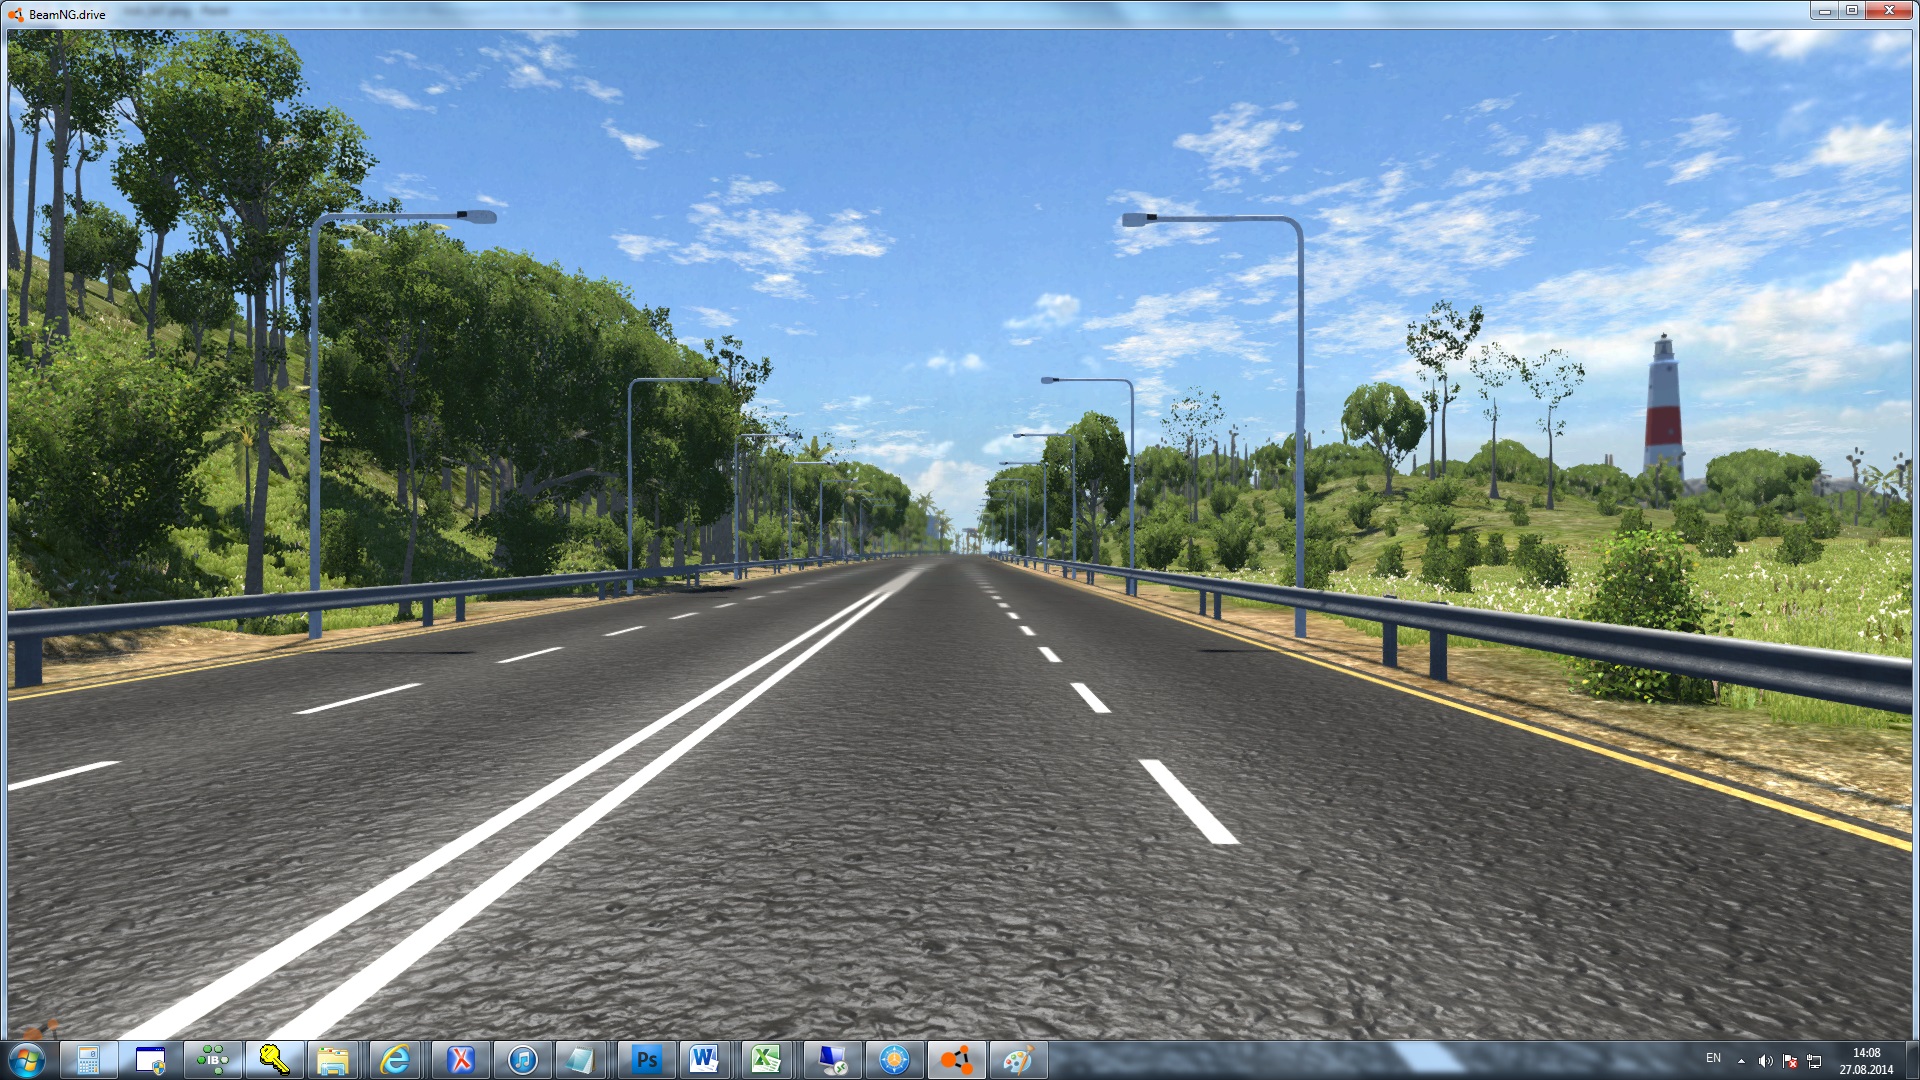Show hidden system tray icons arrow
Image resolution: width=1920 pixels, height=1080 pixels.
[1741, 1061]
